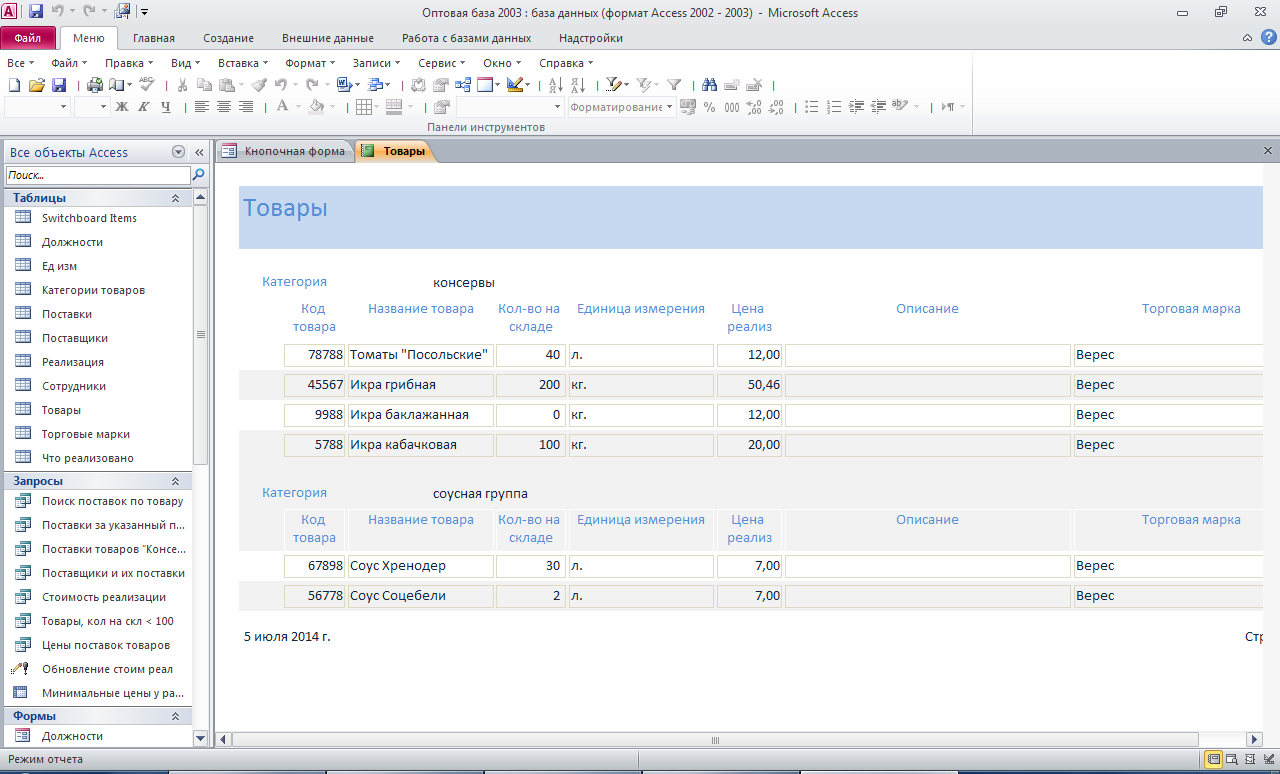Click the Икра грибная product name cell
The height and width of the screenshot is (774, 1280).
coord(420,385)
